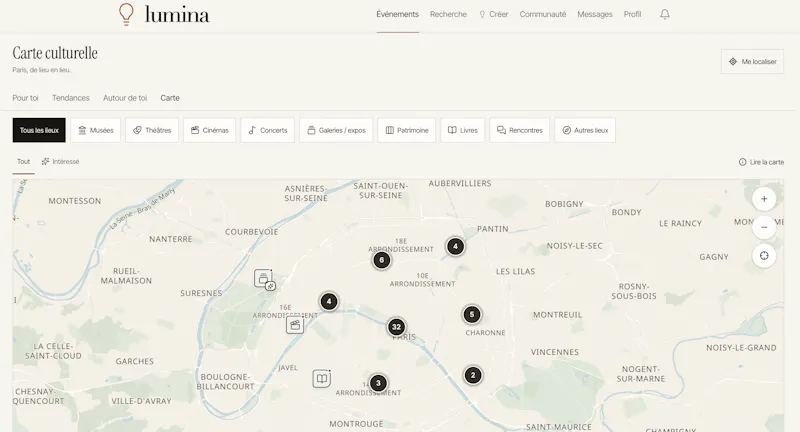800x432 pixels.
Task: Open the book marker near Javel
Action: (x=321, y=378)
